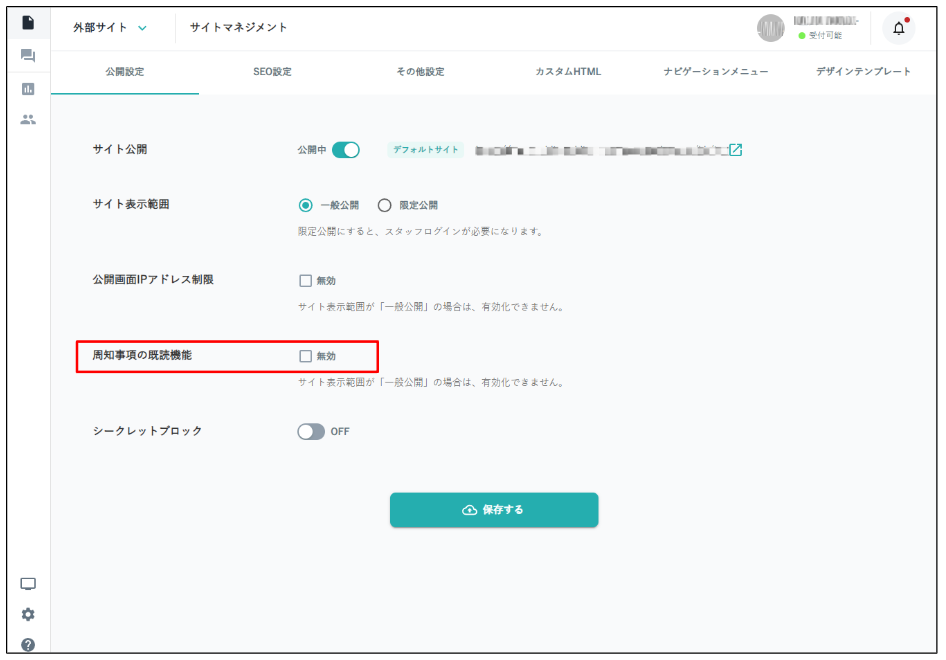The width and height of the screenshot is (946, 660).
Task: Toggle the サイト公開 switch
Action: click(x=345, y=150)
